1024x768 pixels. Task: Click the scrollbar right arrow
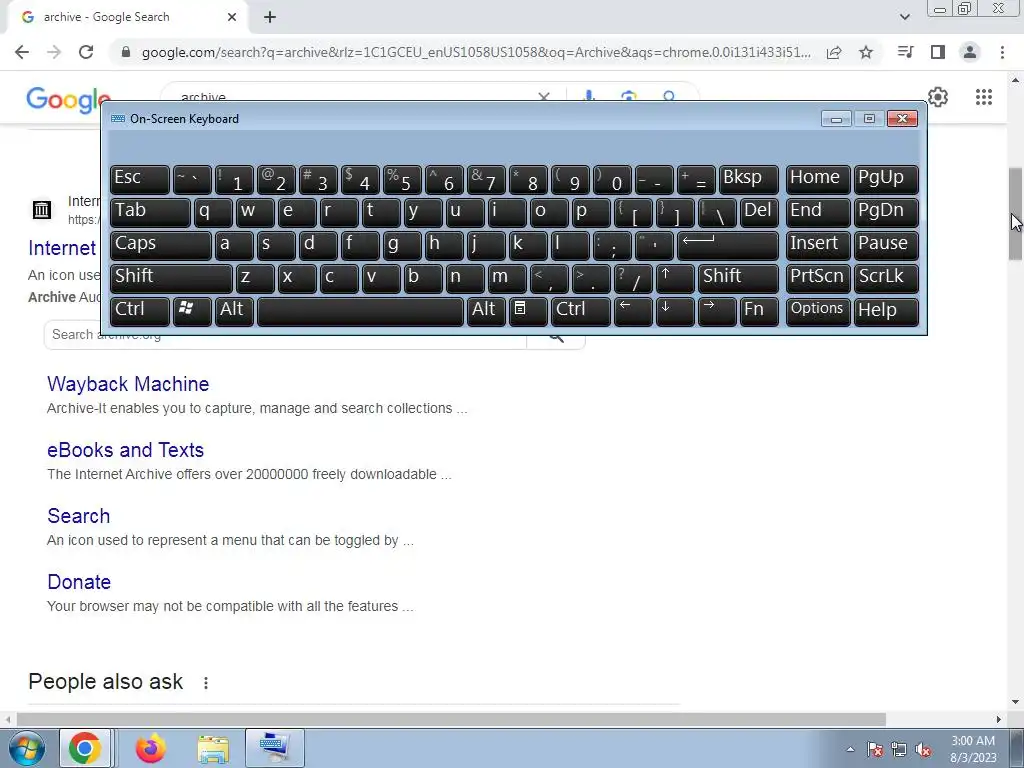pos(999,719)
